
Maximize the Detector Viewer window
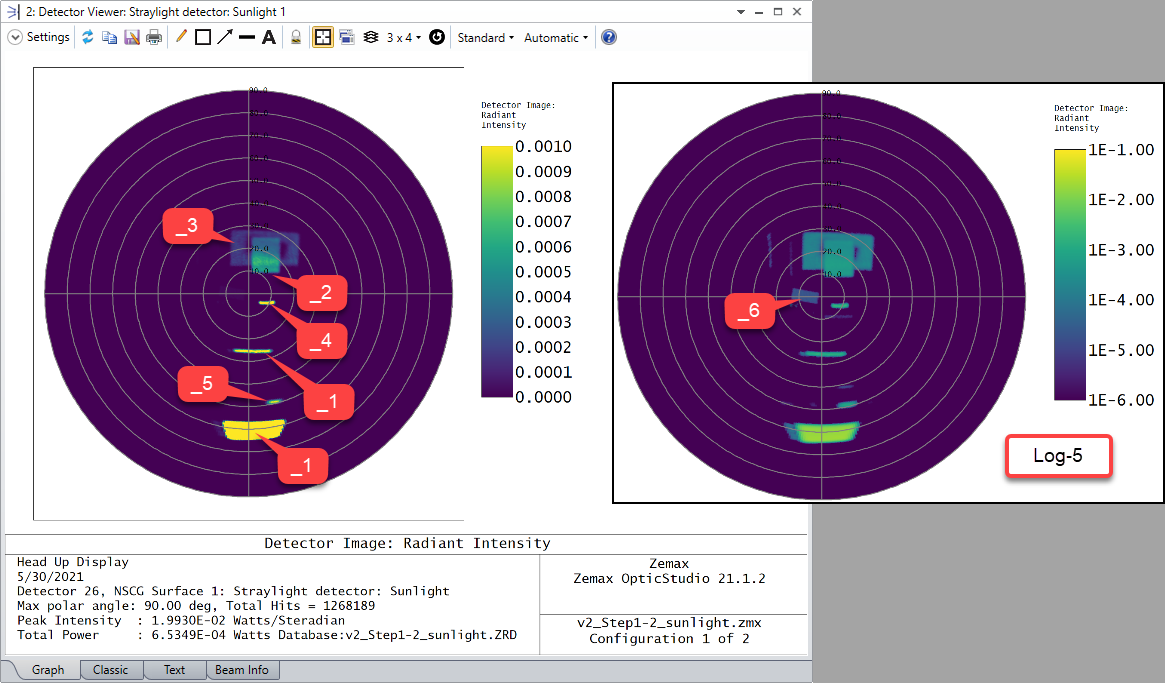[778, 12]
